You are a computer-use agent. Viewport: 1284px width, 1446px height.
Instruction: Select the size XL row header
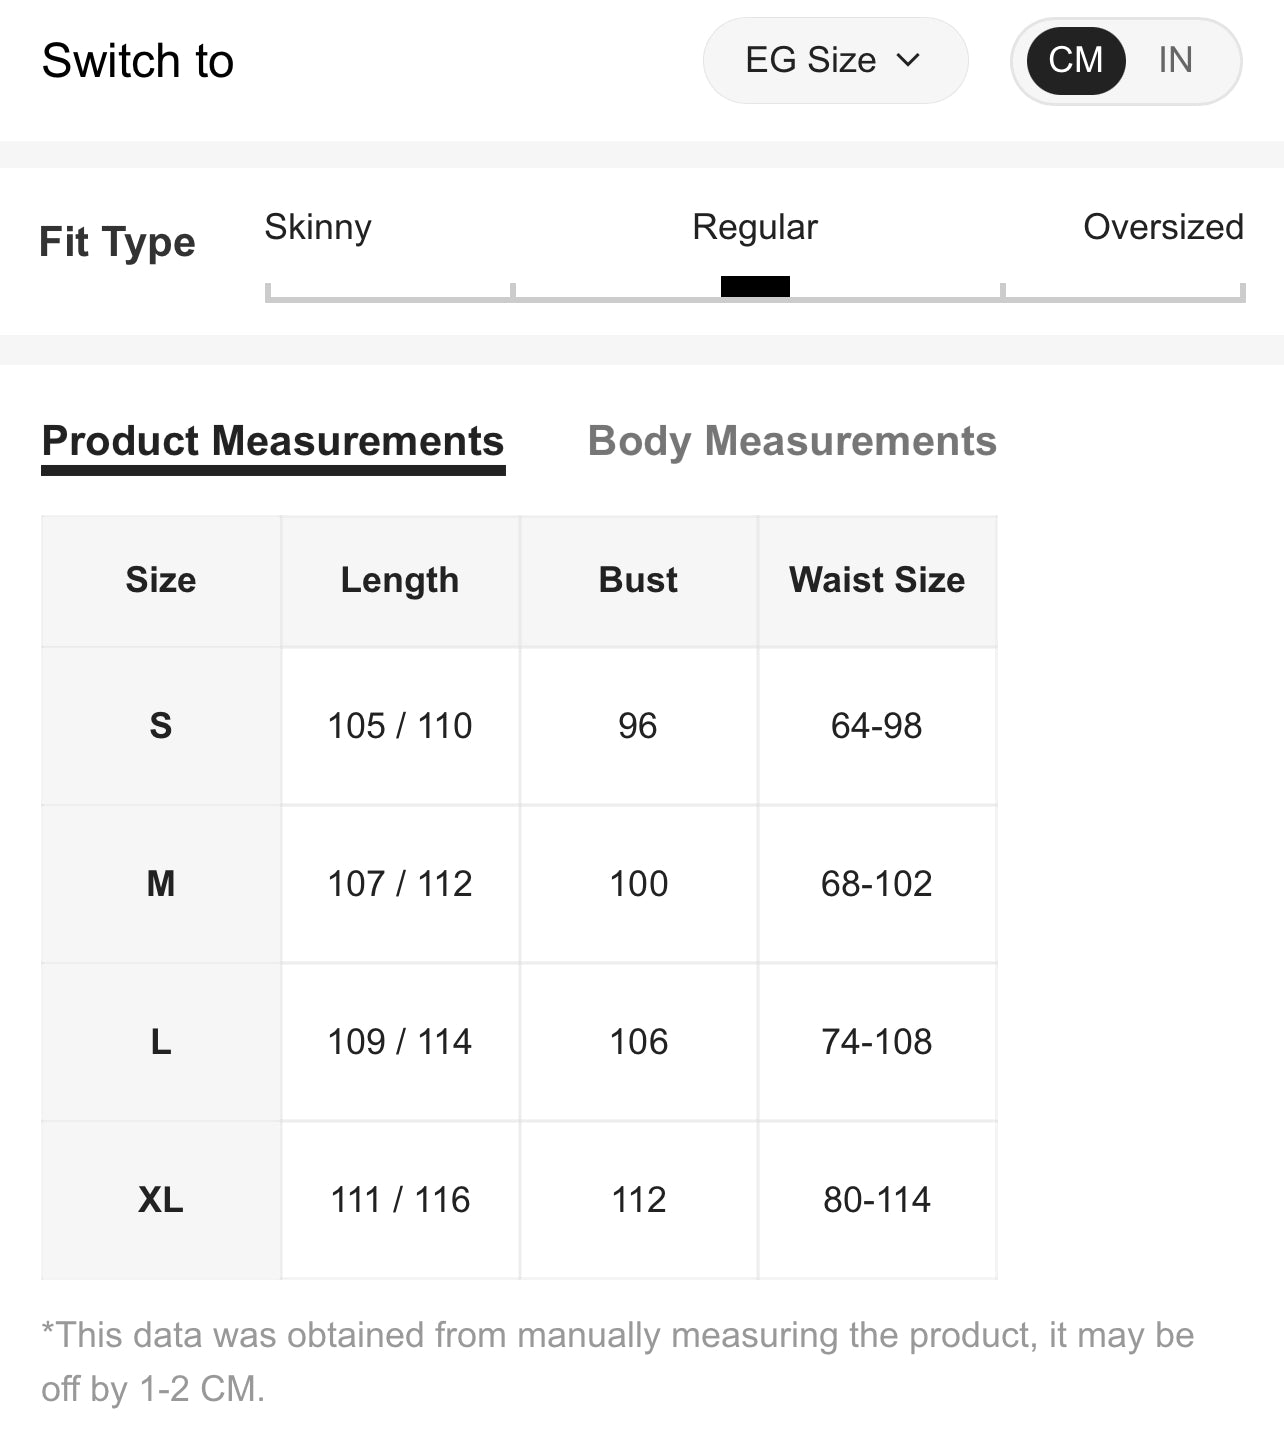[x=161, y=1200]
